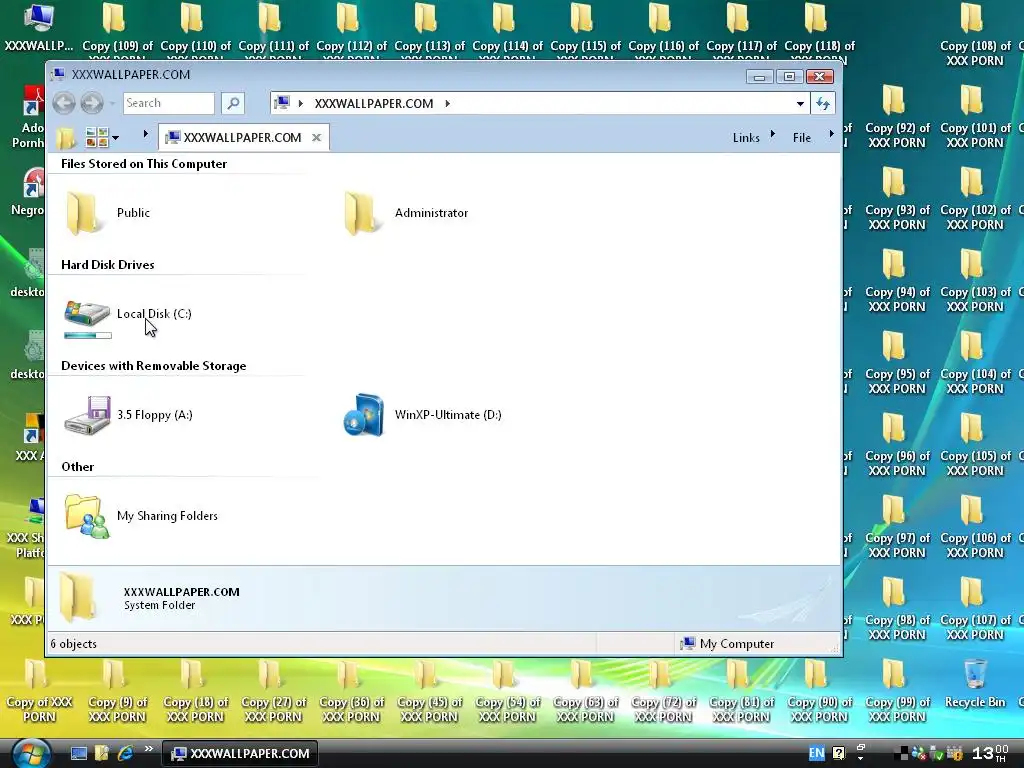Select the Copy (103) desktop folder
Image resolution: width=1024 pixels, height=768 pixels.
pyautogui.click(x=975, y=281)
